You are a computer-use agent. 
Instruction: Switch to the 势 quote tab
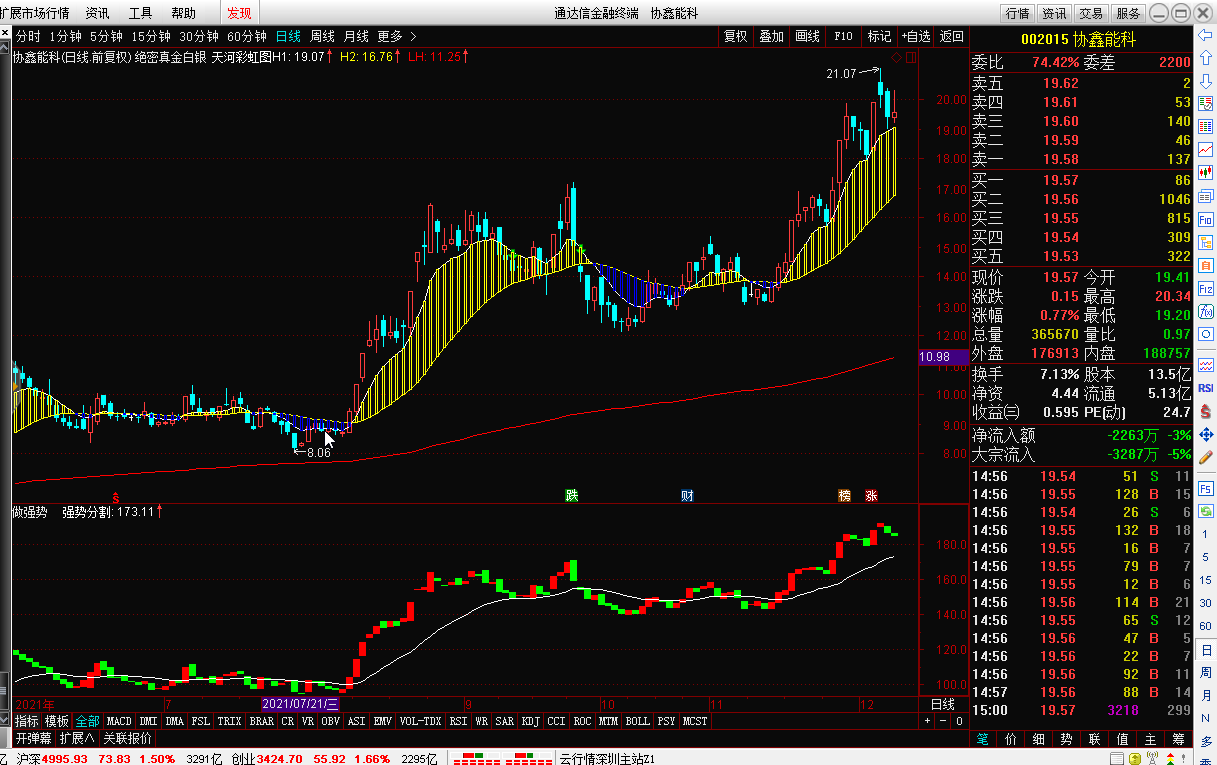[x=1067, y=739]
